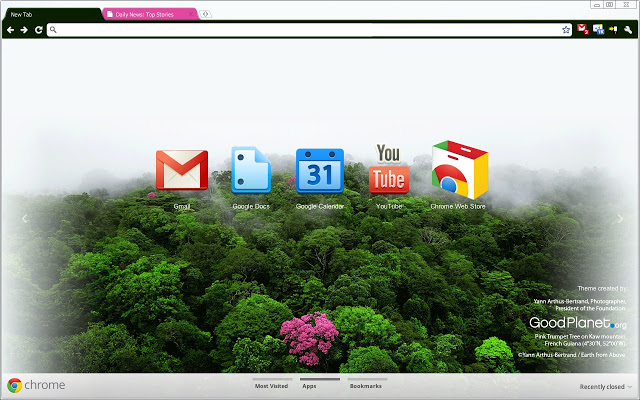The image size is (640, 400).
Task: Launch the YouTube app
Action: click(x=389, y=169)
